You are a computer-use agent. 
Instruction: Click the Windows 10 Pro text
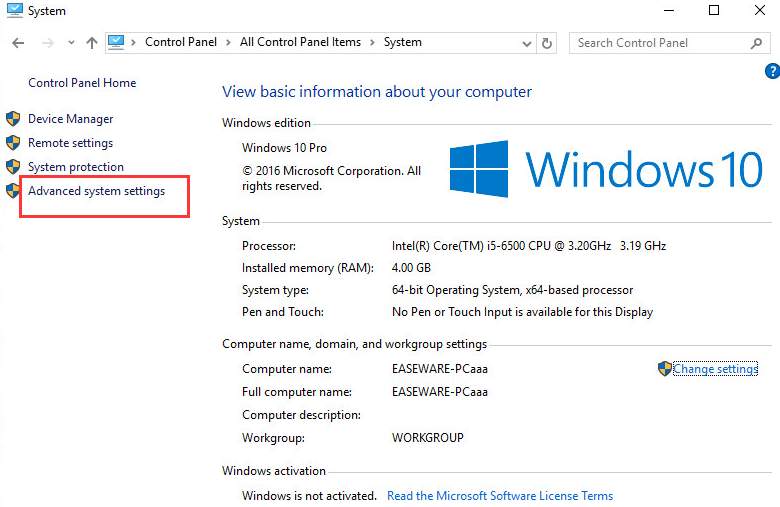(284, 148)
